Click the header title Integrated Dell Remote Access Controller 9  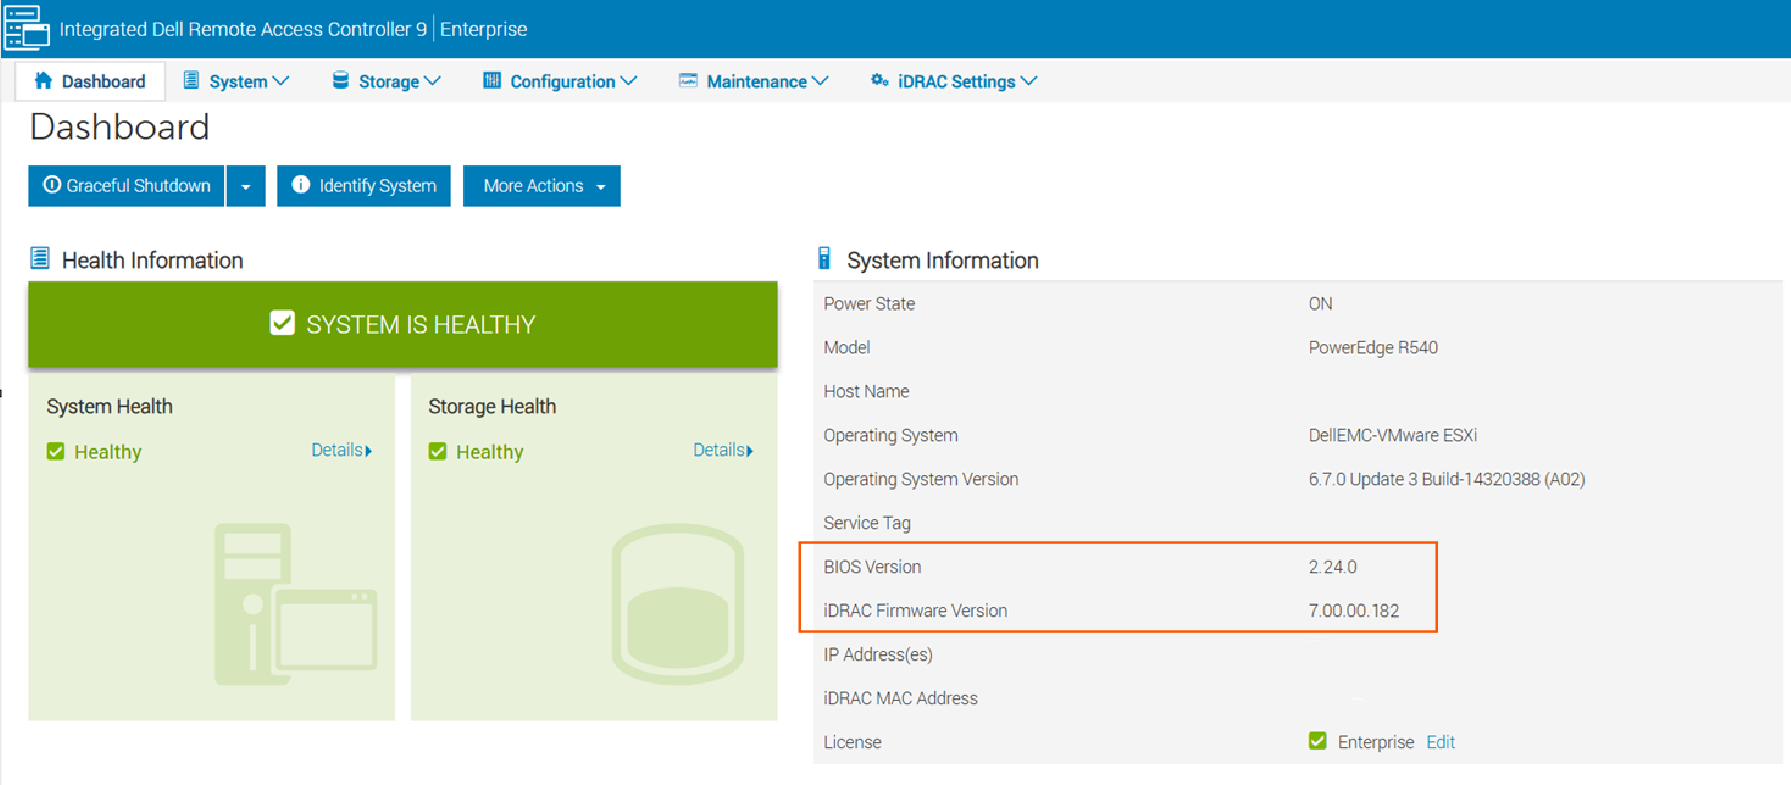243,29
